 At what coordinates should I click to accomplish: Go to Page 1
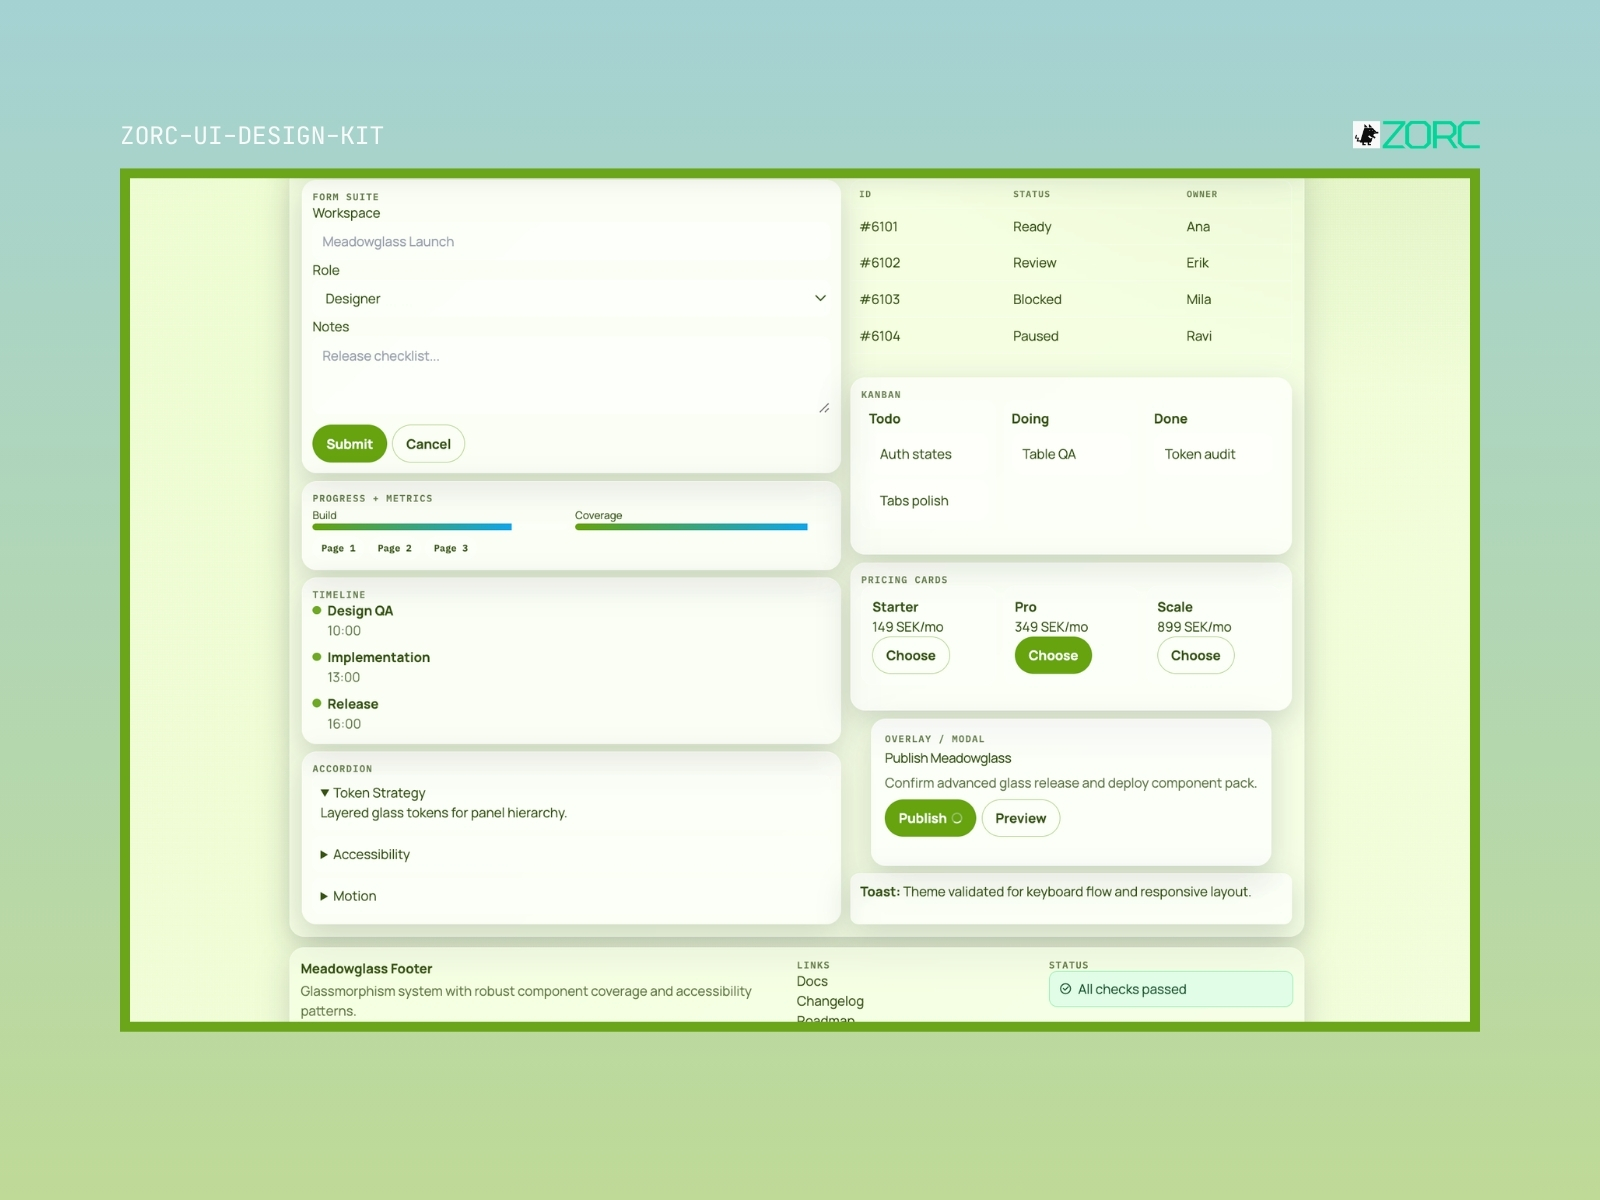point(338,548)
